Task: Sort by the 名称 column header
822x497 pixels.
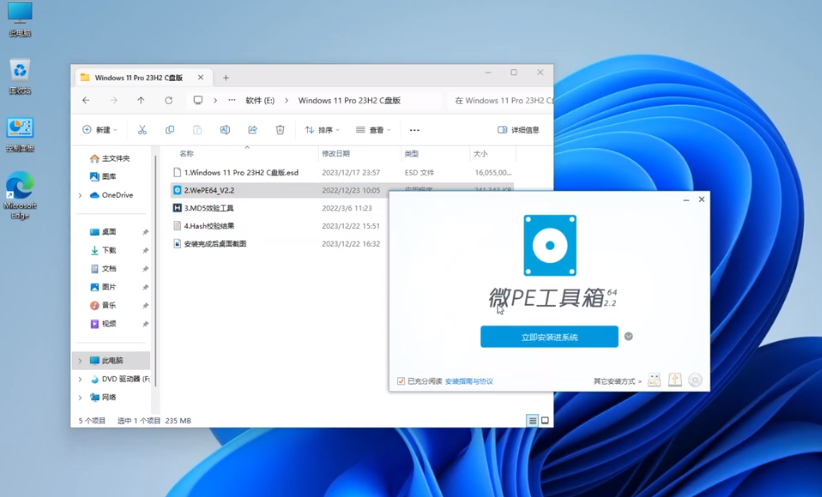Action: click(187, 154)
